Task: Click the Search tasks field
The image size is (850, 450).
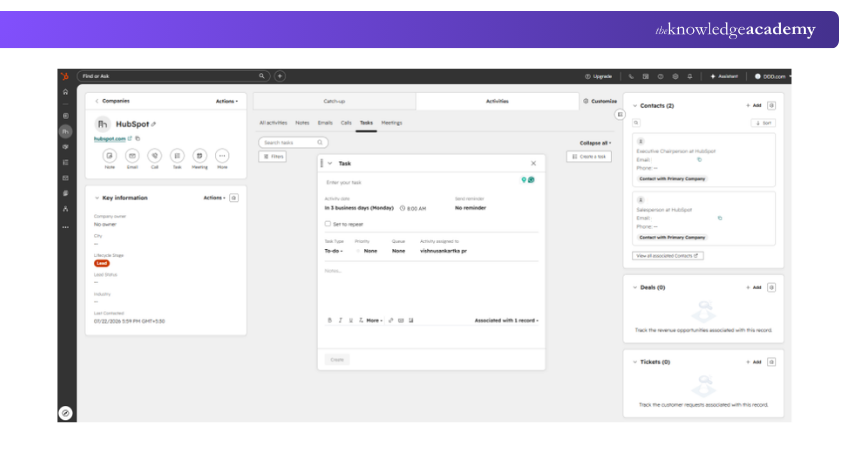Action: [x=293, y=143]
